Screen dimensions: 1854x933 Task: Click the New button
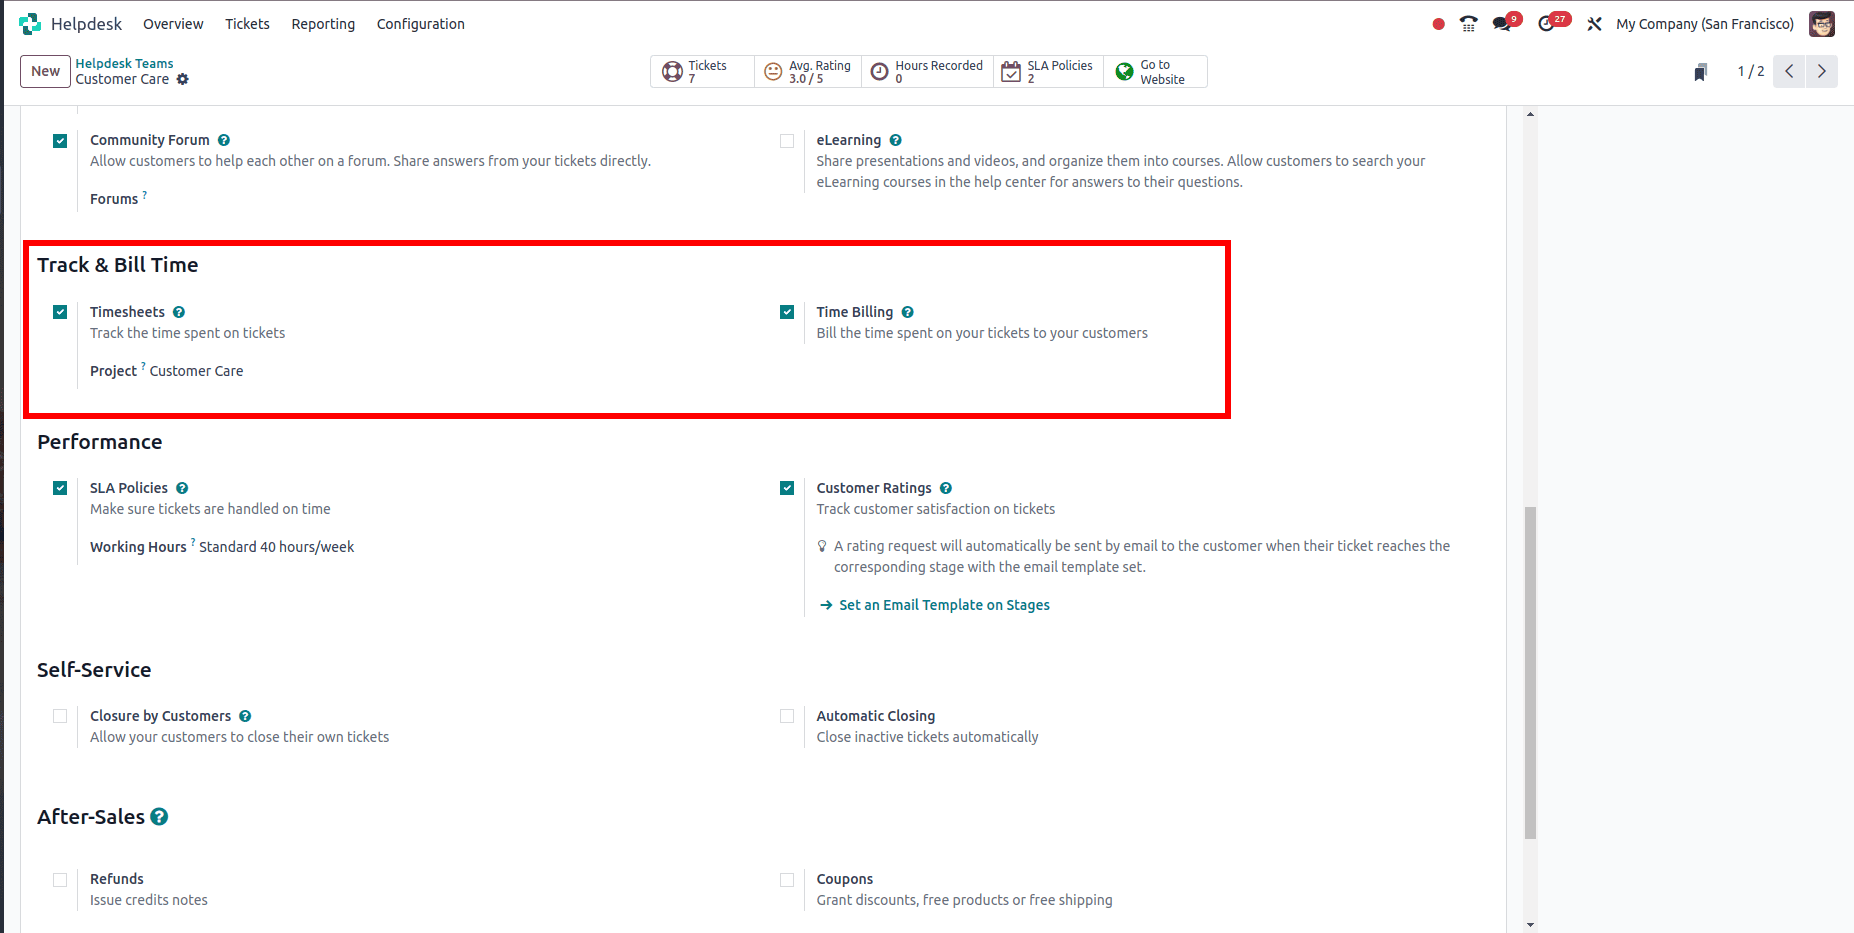(x=45, y=71)
